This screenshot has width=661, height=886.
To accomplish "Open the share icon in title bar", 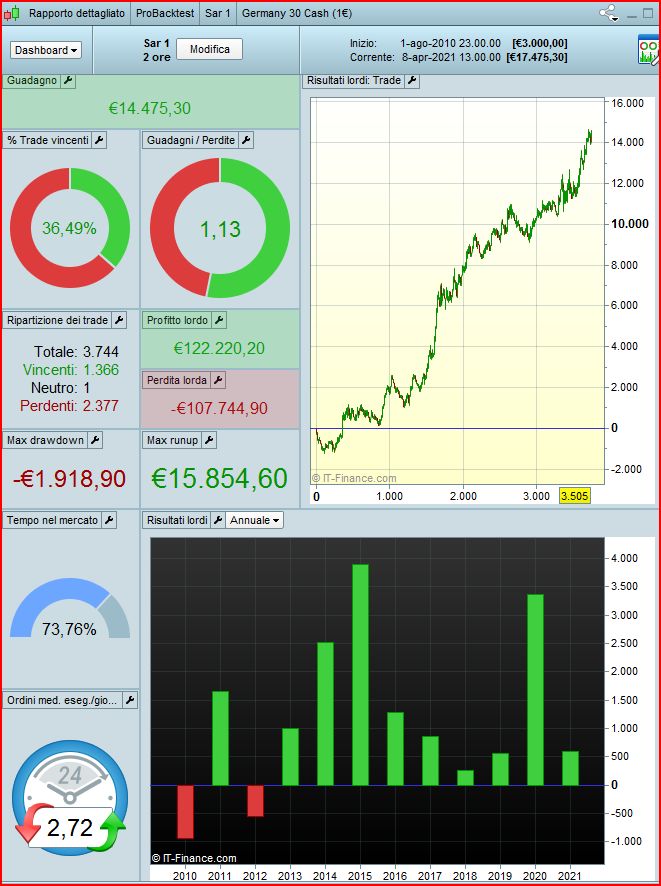I will click(x=608, y=12).
